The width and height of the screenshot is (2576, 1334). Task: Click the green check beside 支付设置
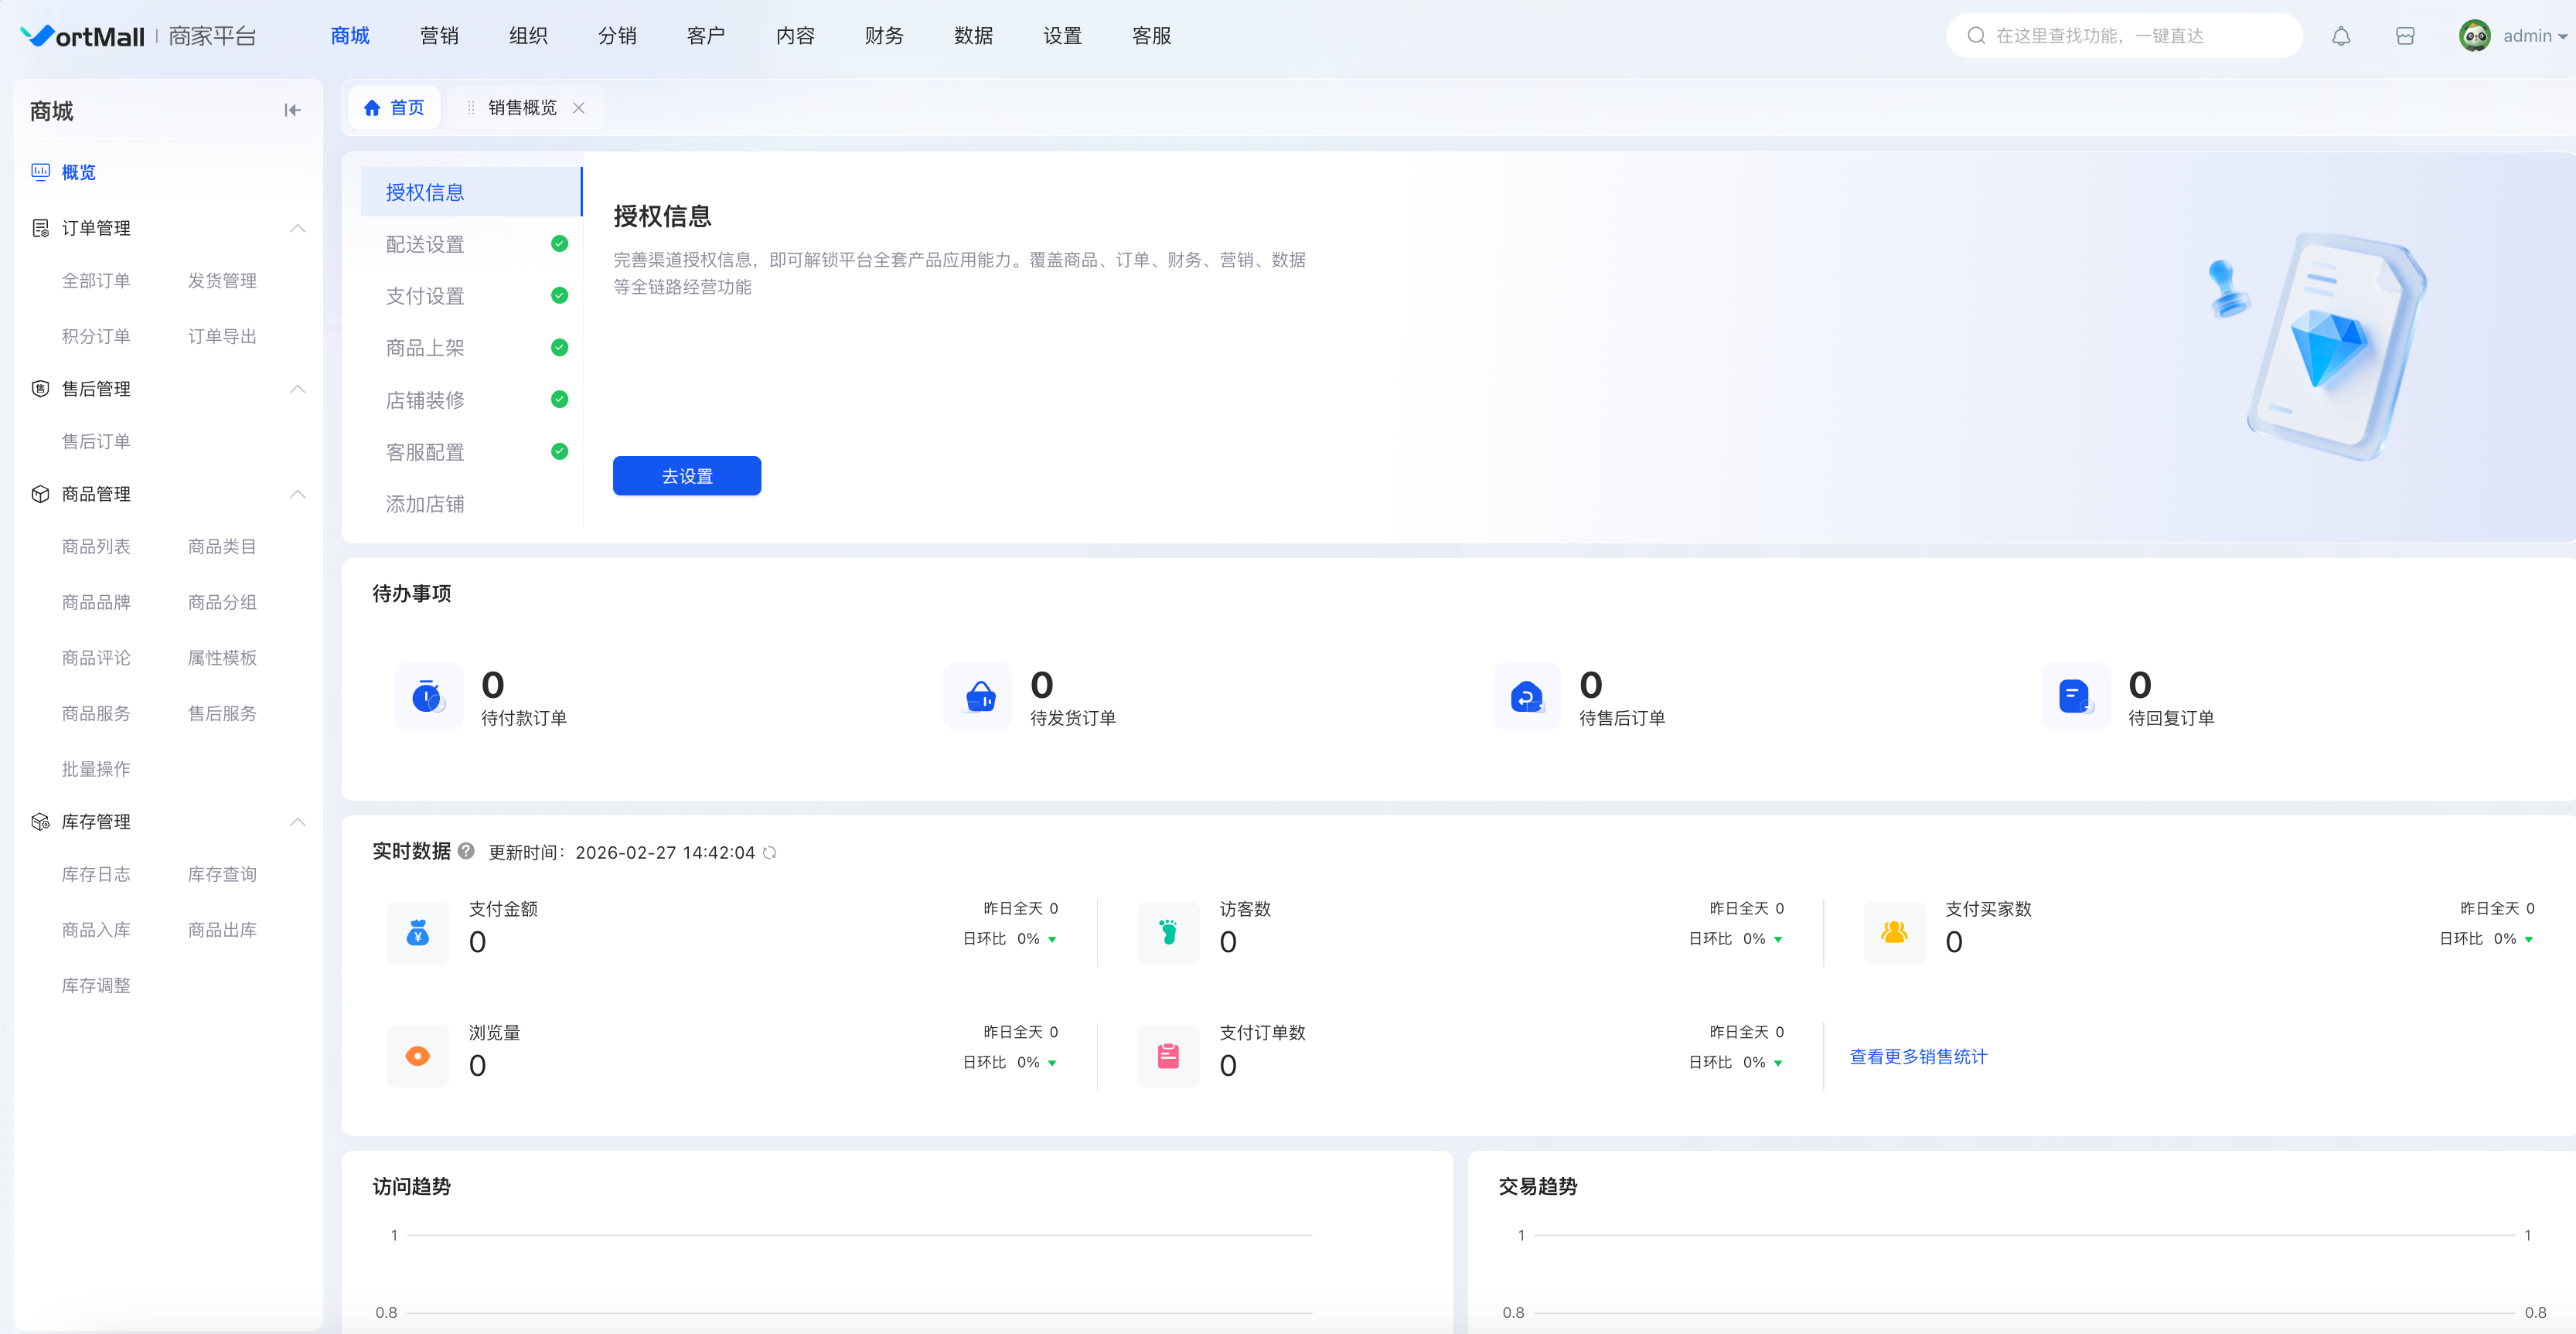click(560, 296)
